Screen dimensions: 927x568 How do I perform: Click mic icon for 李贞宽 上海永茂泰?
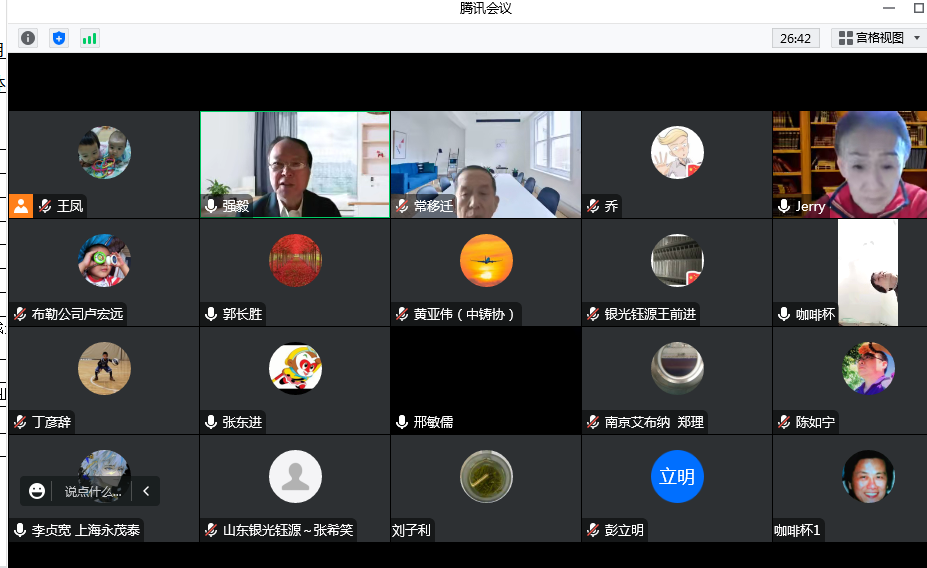pos(20,530)
